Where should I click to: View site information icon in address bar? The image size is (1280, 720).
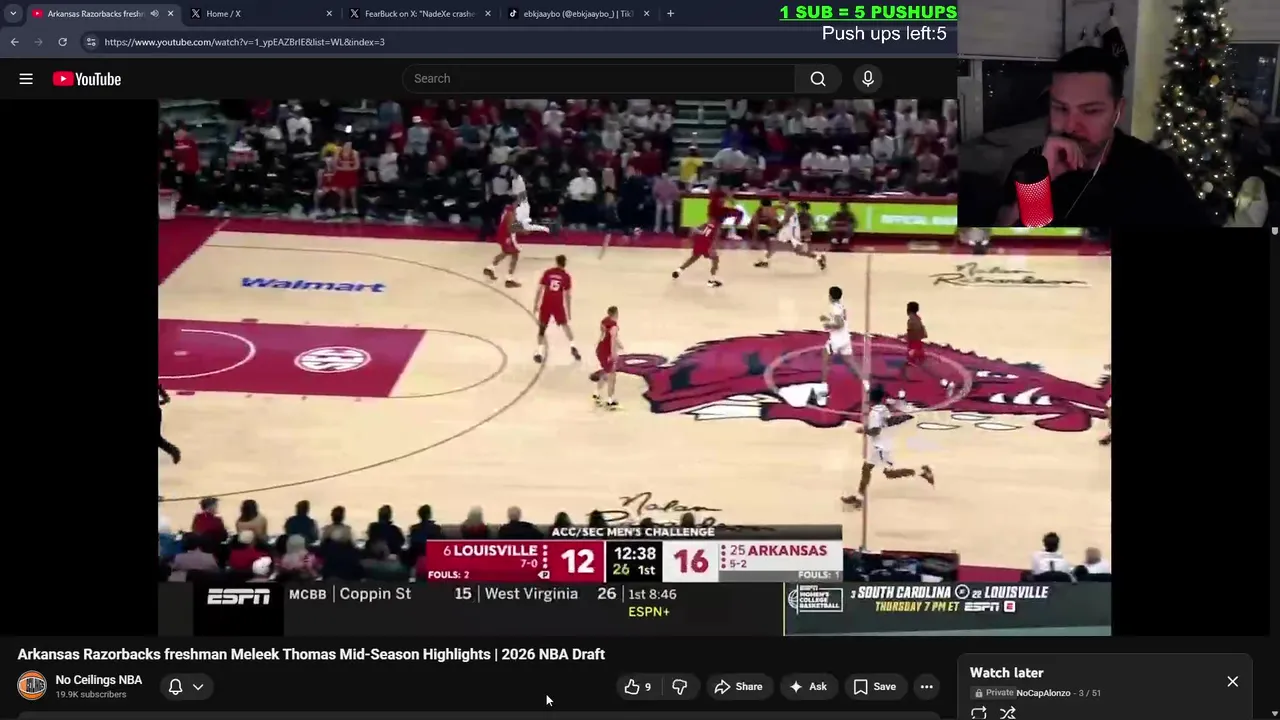(91, 42)
